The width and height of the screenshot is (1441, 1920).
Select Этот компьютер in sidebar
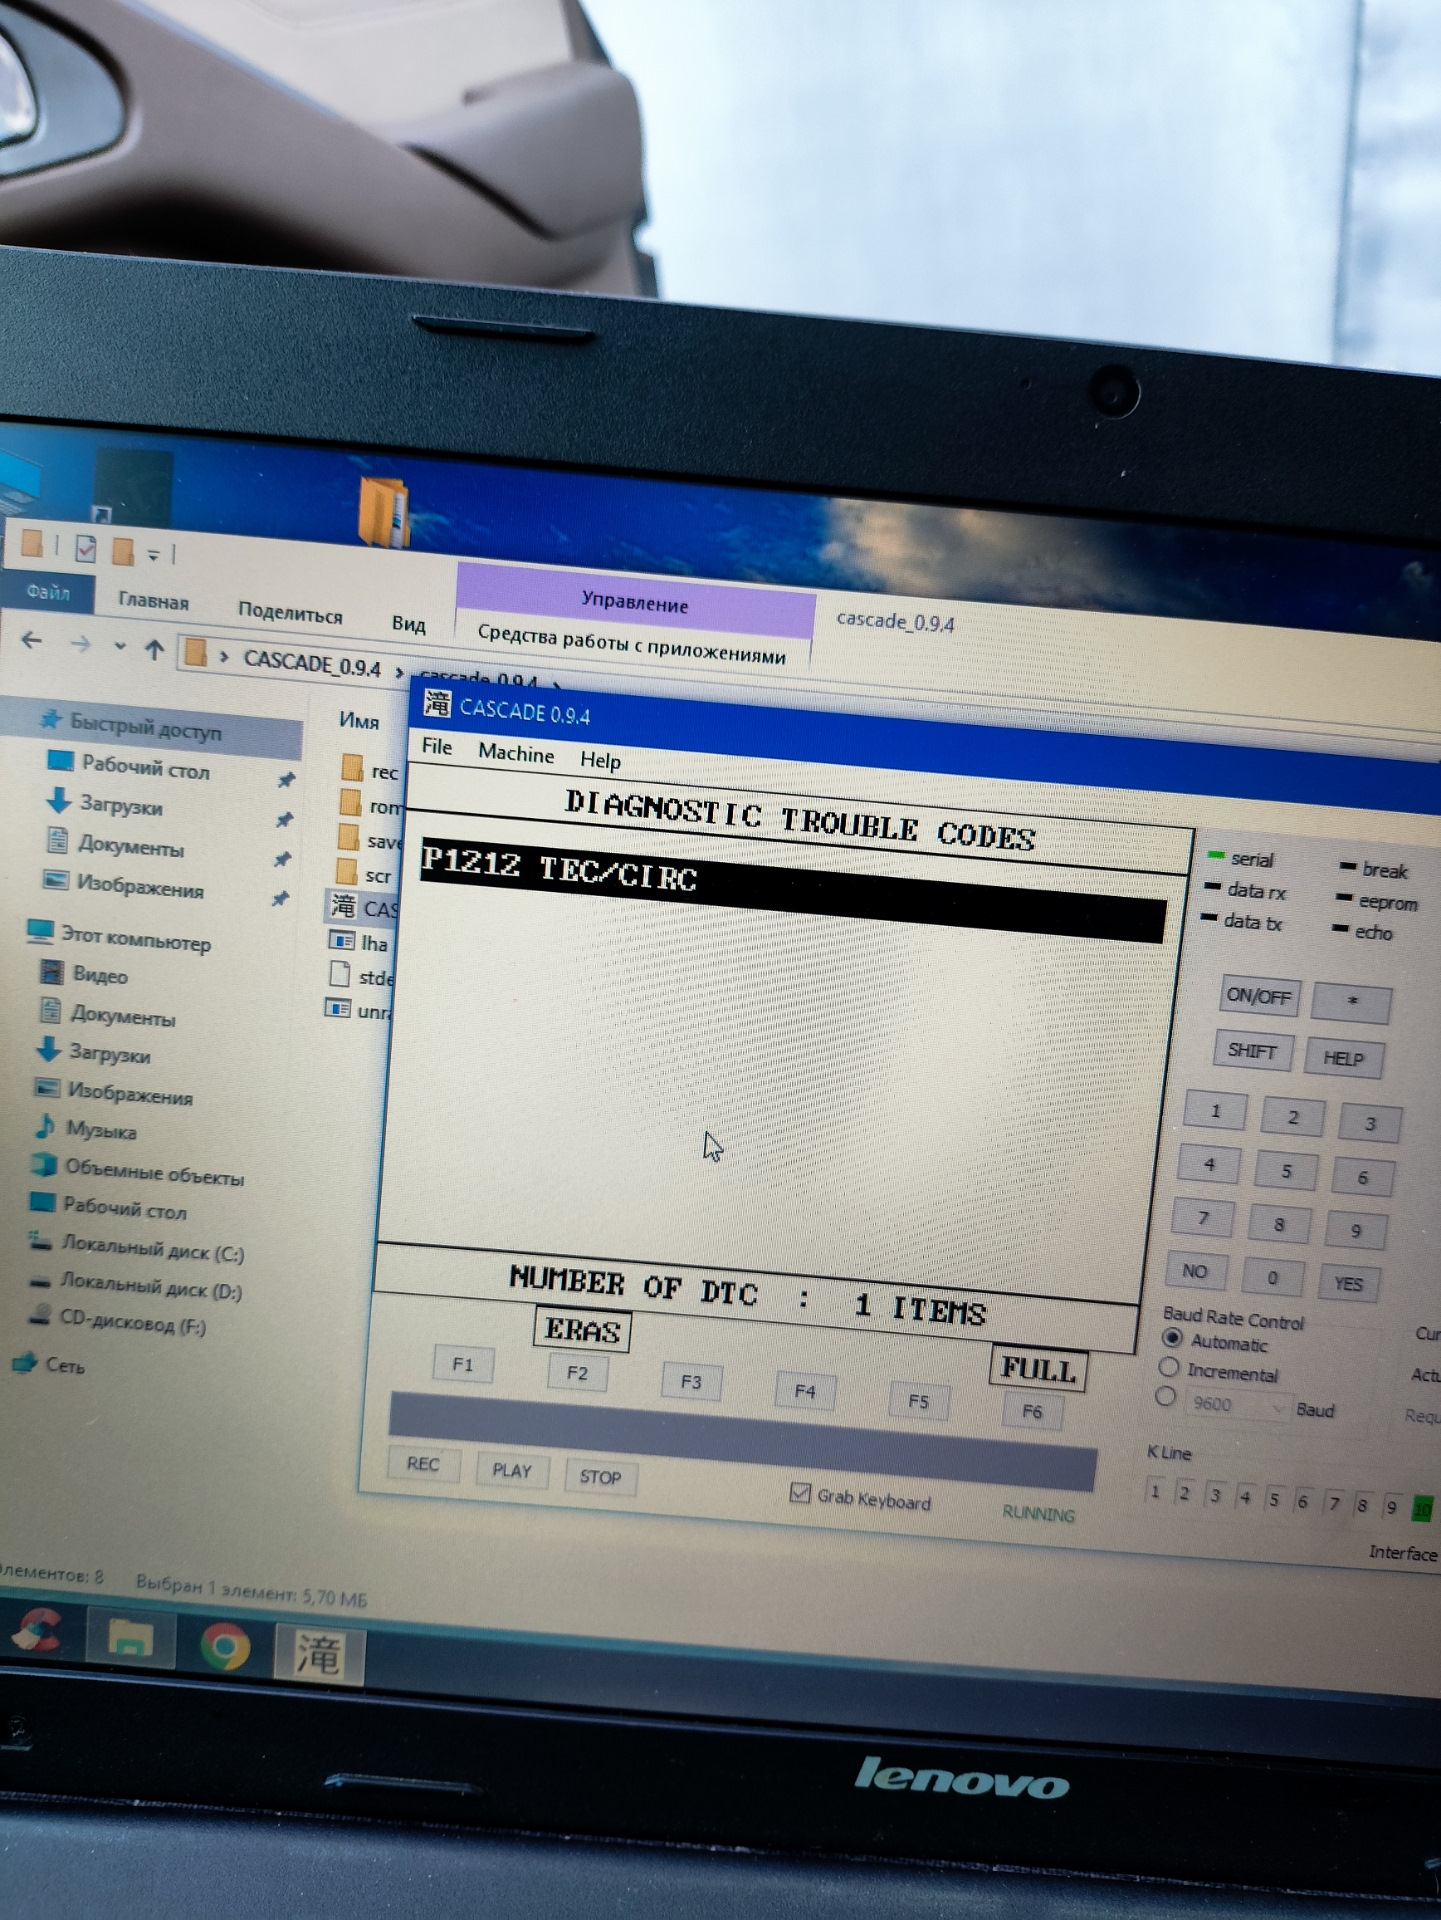(120, 938)
